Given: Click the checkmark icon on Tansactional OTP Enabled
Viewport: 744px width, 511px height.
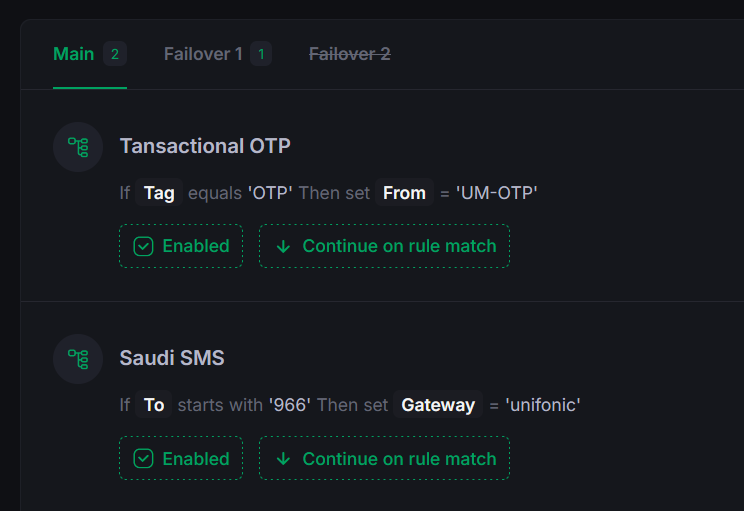Looking at the screenshot, I should coord(143,246).
